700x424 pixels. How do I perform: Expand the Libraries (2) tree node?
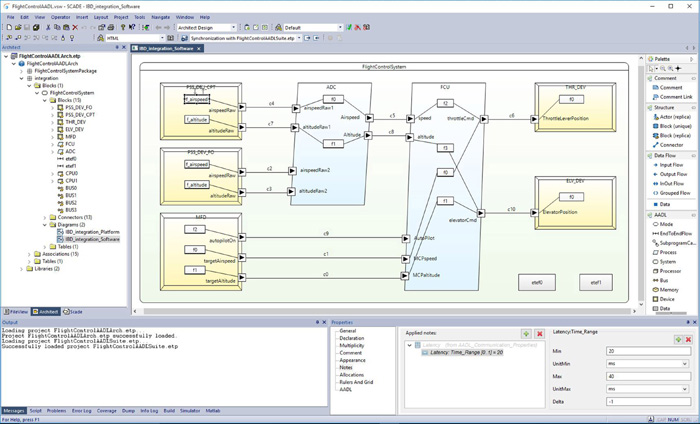tap(21, 269)
